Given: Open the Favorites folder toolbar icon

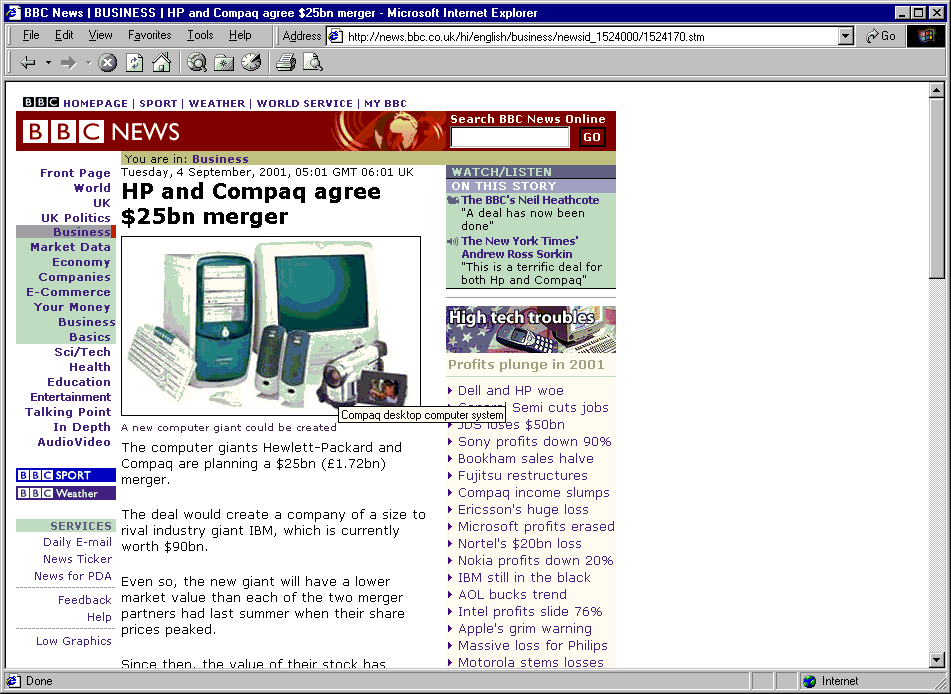Looking at the screenshot, I should pos(224,62).
